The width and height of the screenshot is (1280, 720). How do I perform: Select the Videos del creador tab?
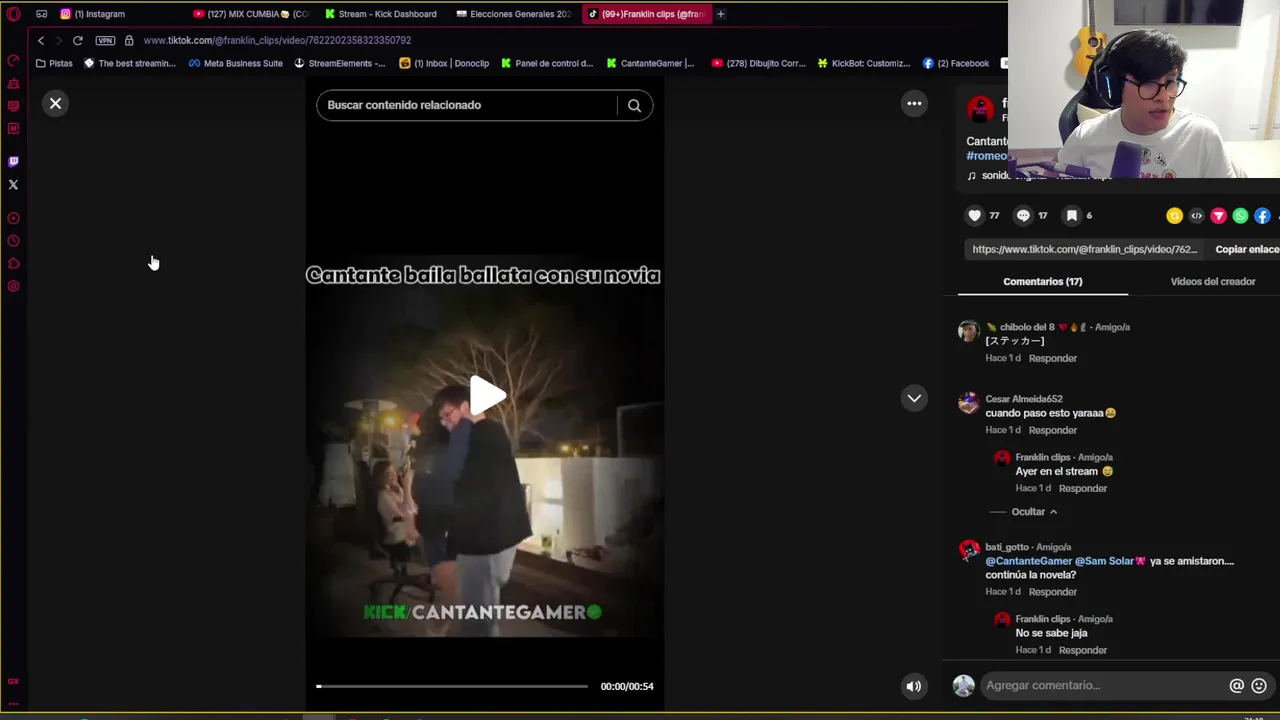click(x=1213, y=282)
